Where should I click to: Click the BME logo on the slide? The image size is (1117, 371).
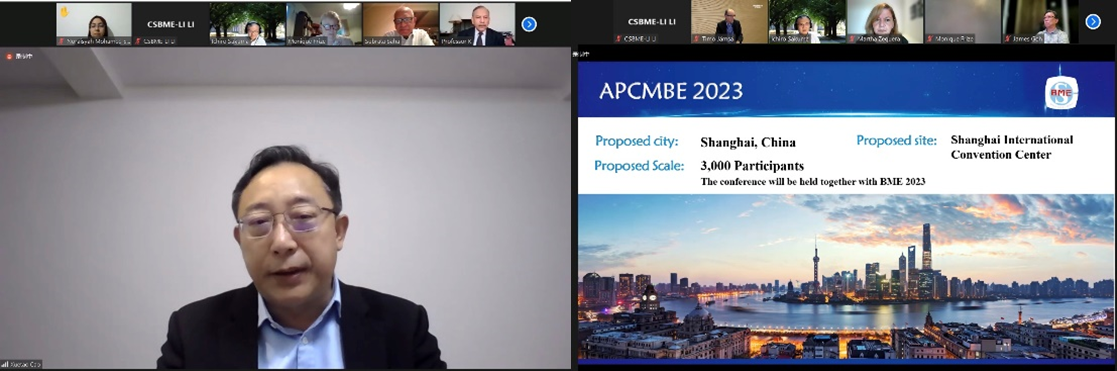pos(1061,91)
